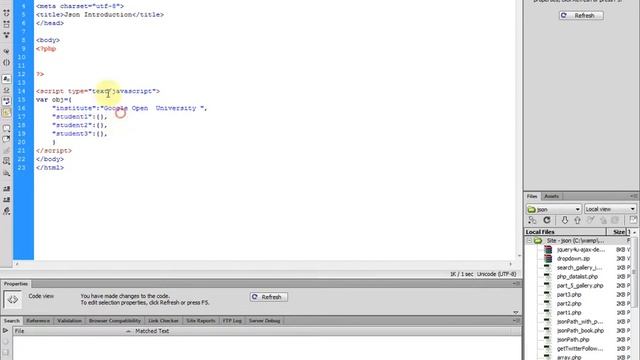
Task: Switch to the Search tab
Action: [x=12, y=321]
